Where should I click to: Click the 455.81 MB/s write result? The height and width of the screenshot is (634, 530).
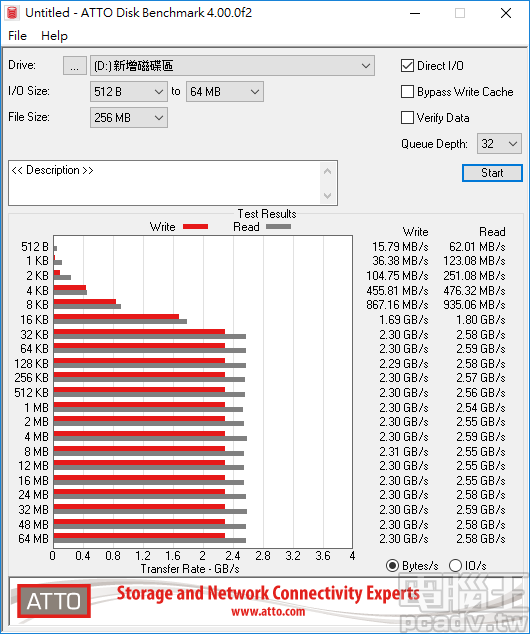pos(397,291)
